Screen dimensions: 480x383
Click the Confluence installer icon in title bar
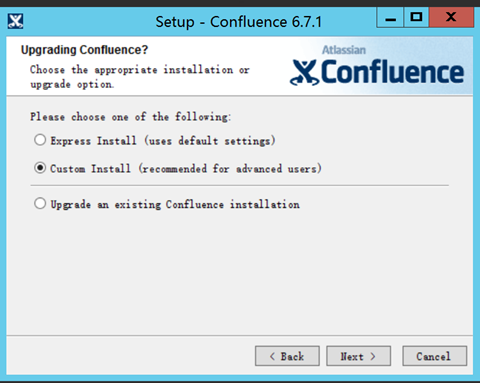[15, 21]
